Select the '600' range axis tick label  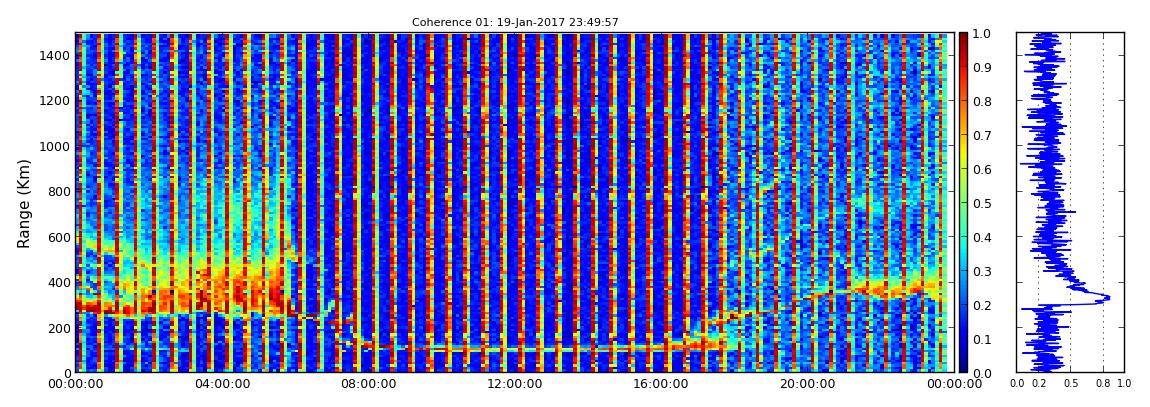point(59,237)
